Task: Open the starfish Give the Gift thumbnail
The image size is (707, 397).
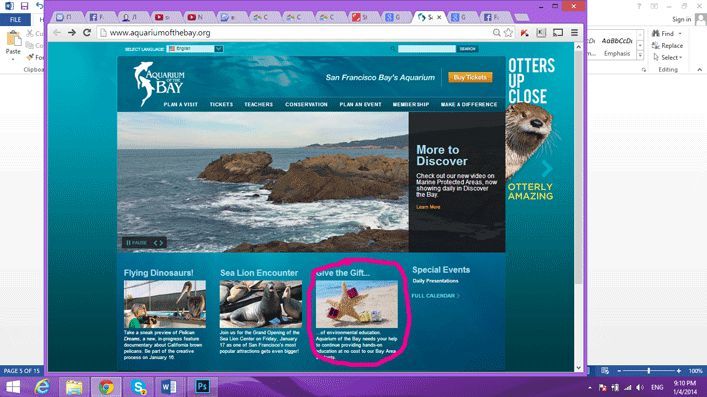Action: tap(357, 304)
